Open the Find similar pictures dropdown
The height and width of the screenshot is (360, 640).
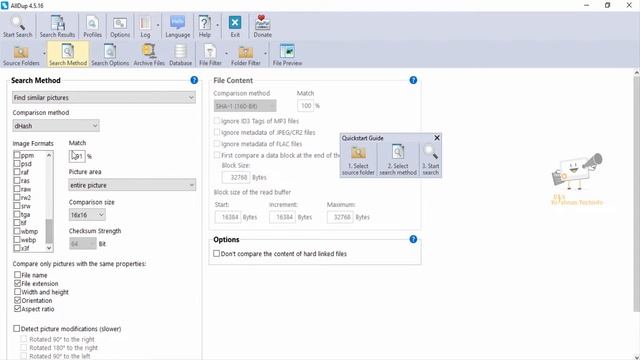click(x=104, y=98)
